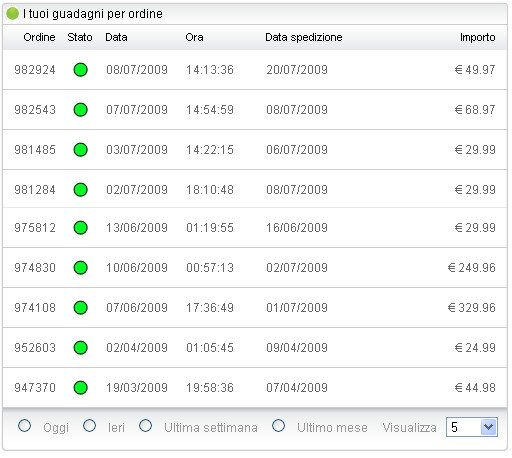The image size is (512, 458).
Task: Choose Ultimo mese radio option
Action: [x=278, y=426]
